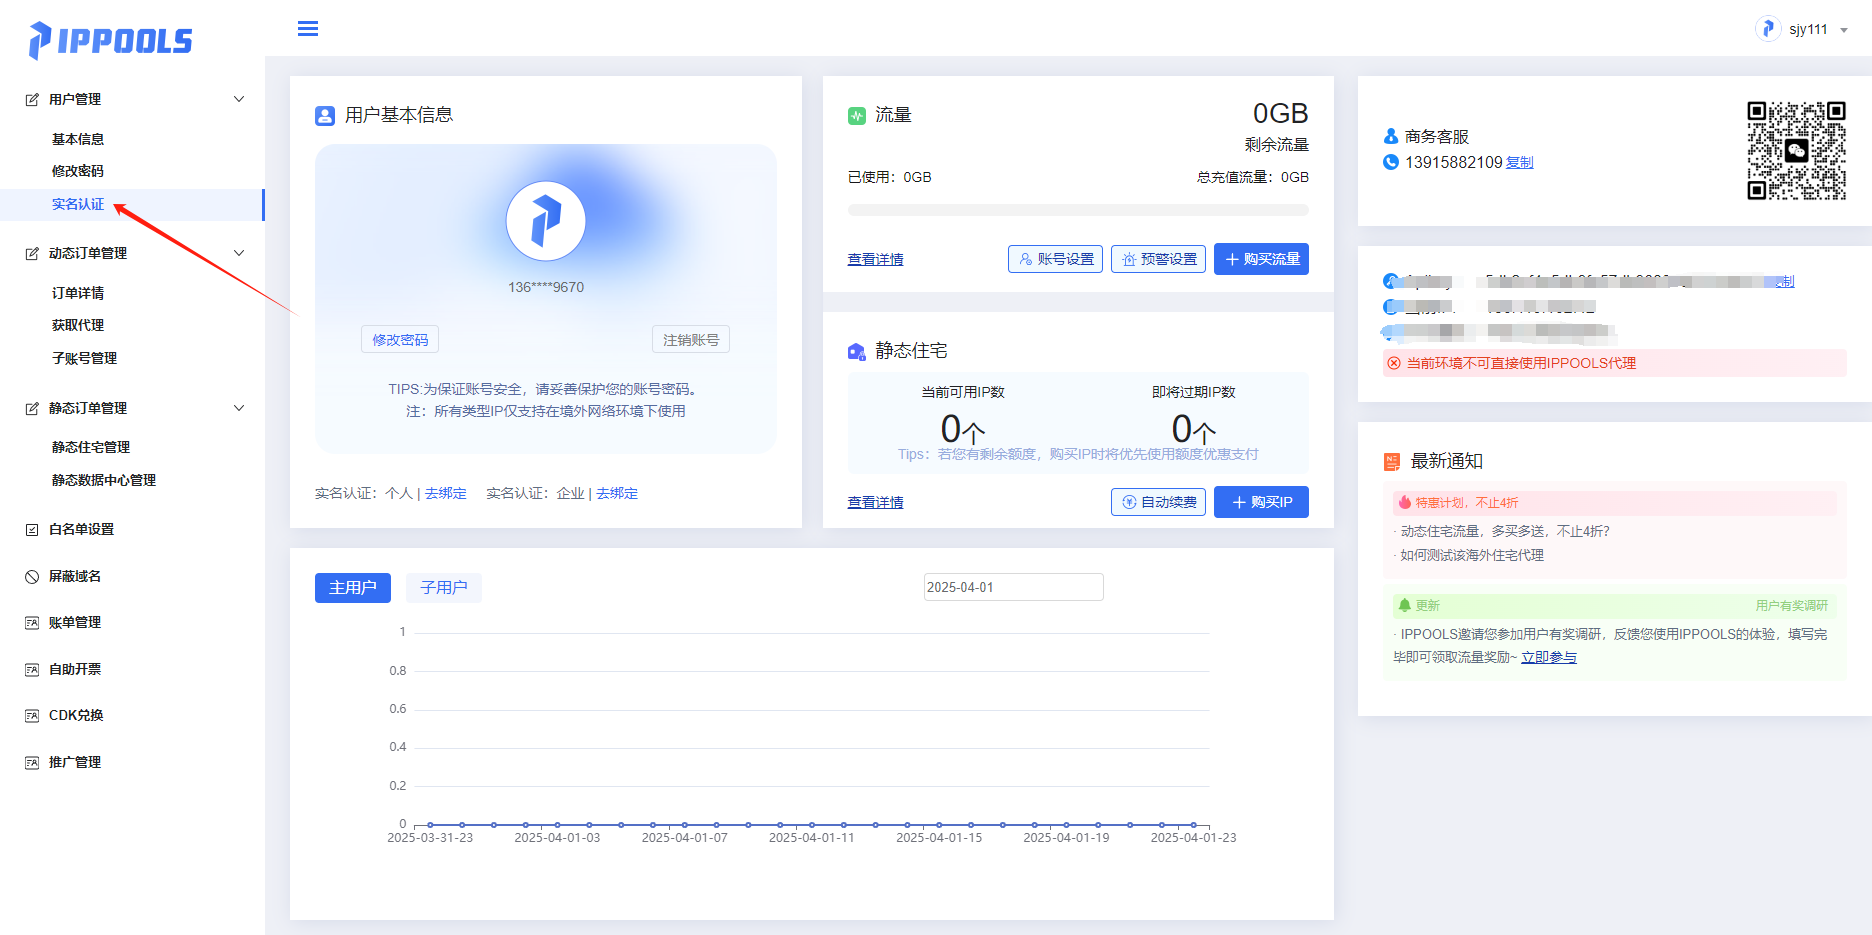Open the sjy111 account dropdown

click(x=1805, y=29)
